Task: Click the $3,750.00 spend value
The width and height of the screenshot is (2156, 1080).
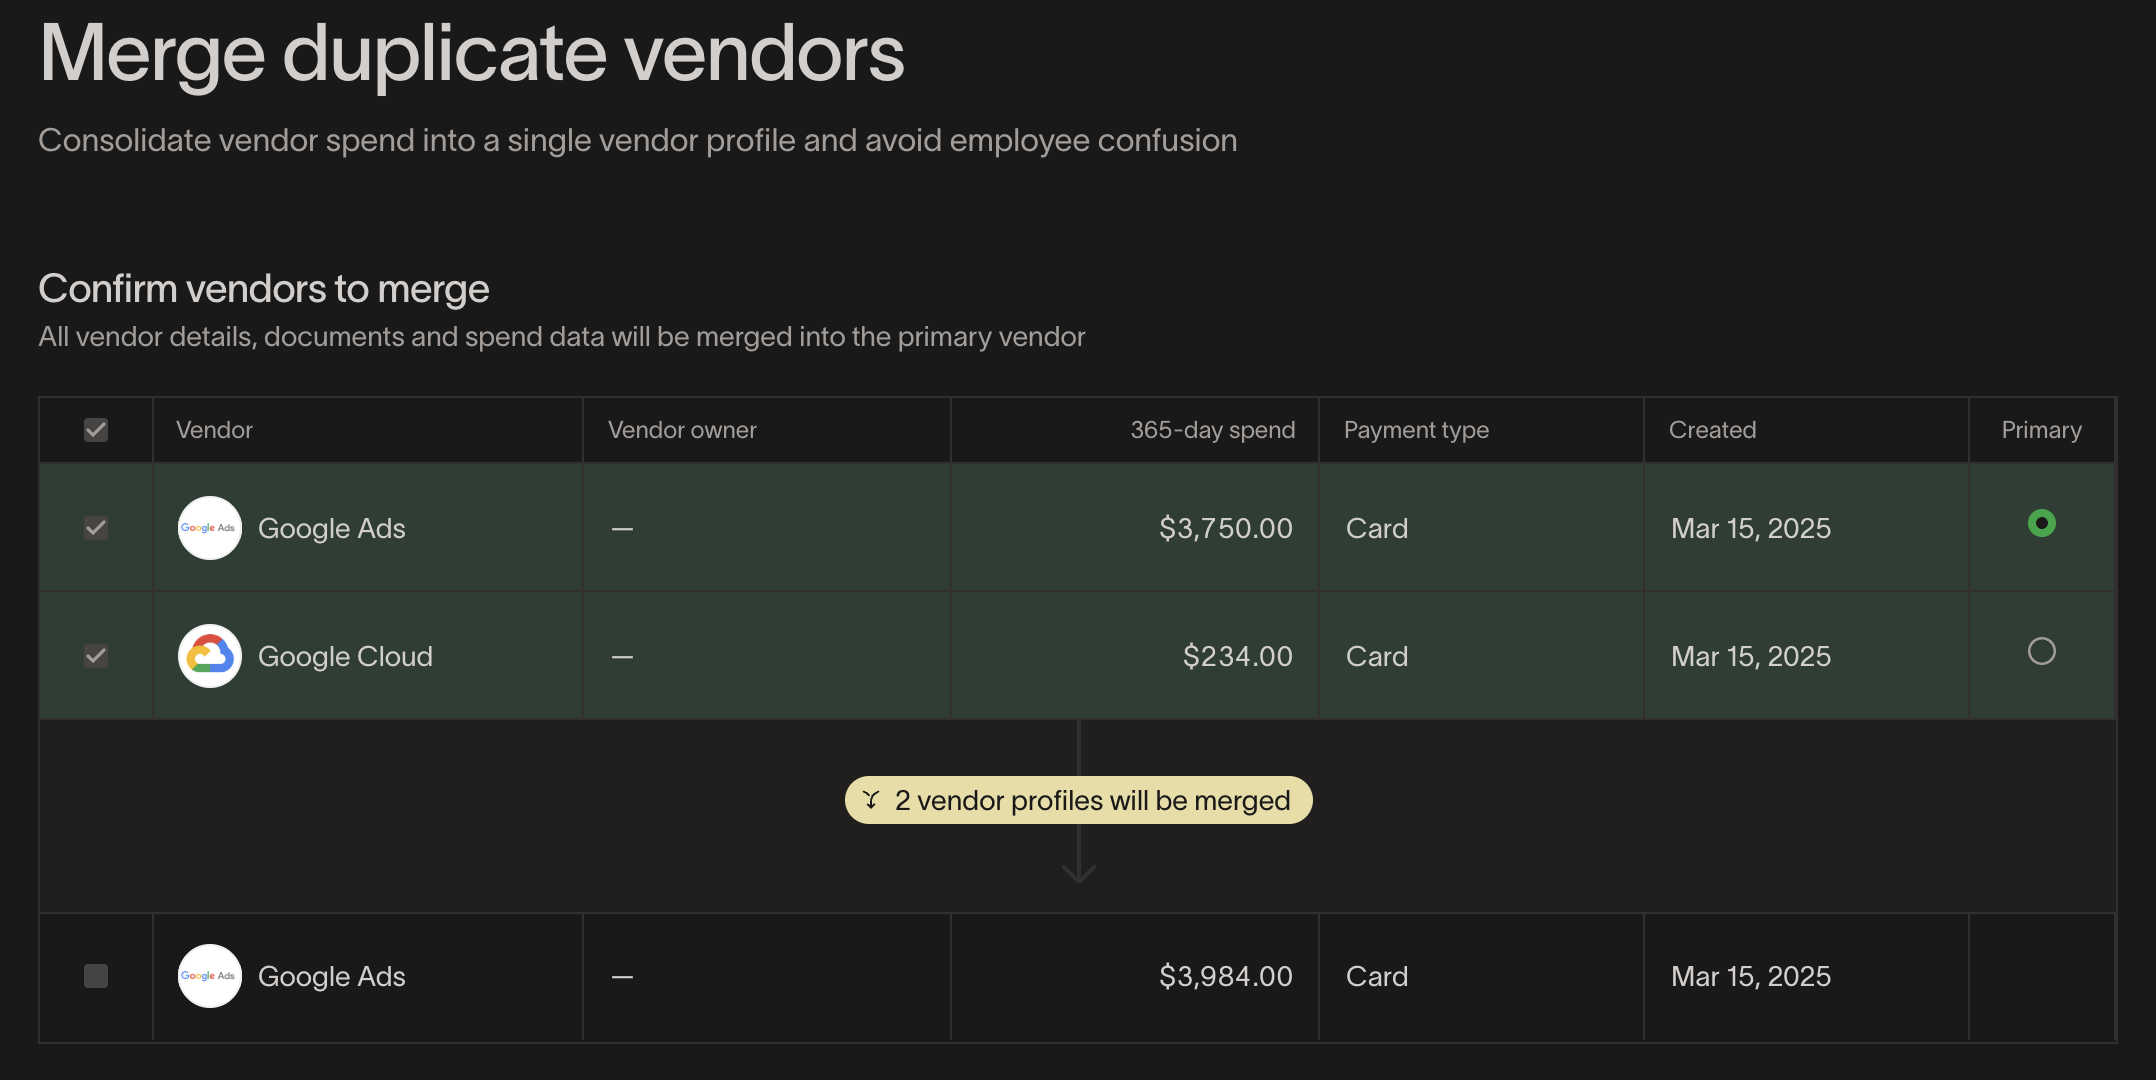Action: pyautogui.click(x=1226, y=528)
